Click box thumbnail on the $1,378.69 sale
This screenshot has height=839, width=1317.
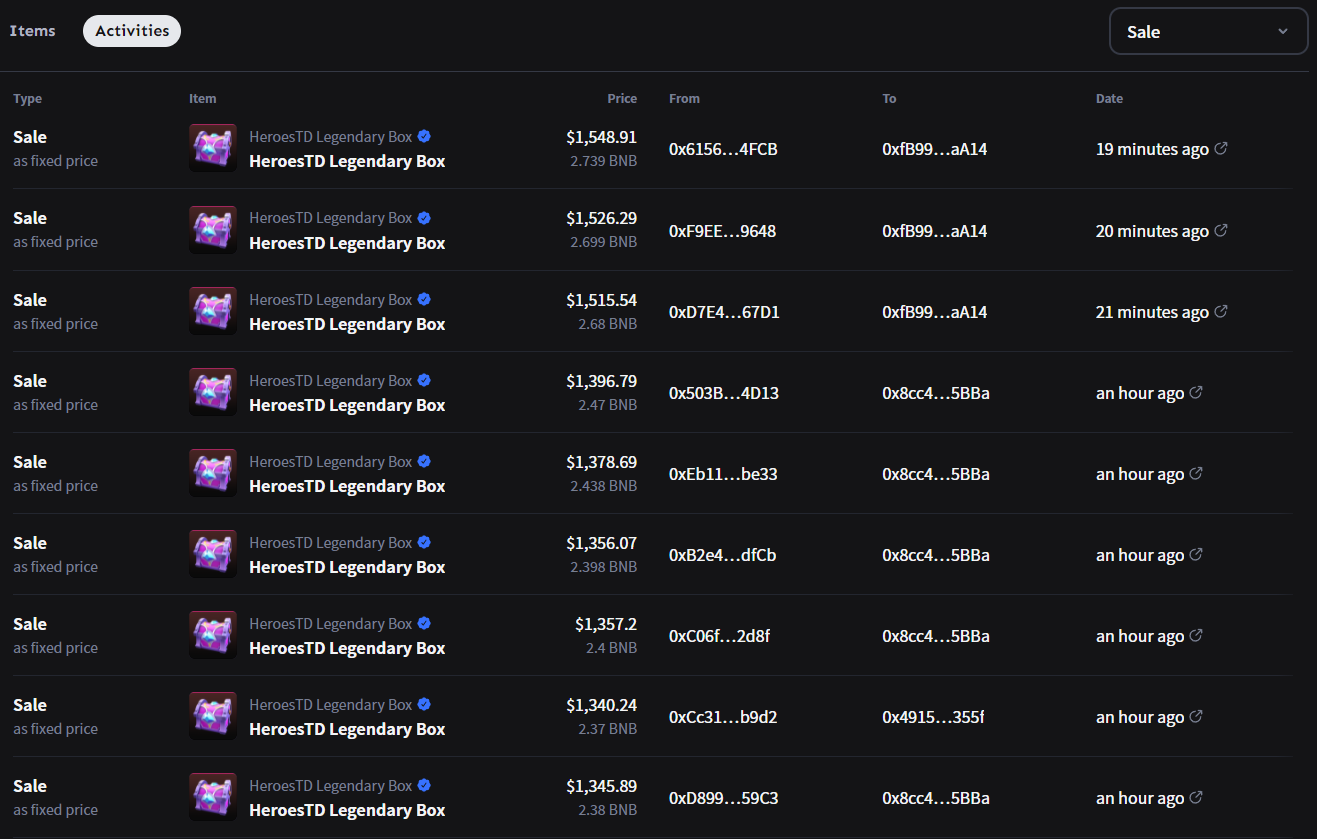click(x=213, y=473)
